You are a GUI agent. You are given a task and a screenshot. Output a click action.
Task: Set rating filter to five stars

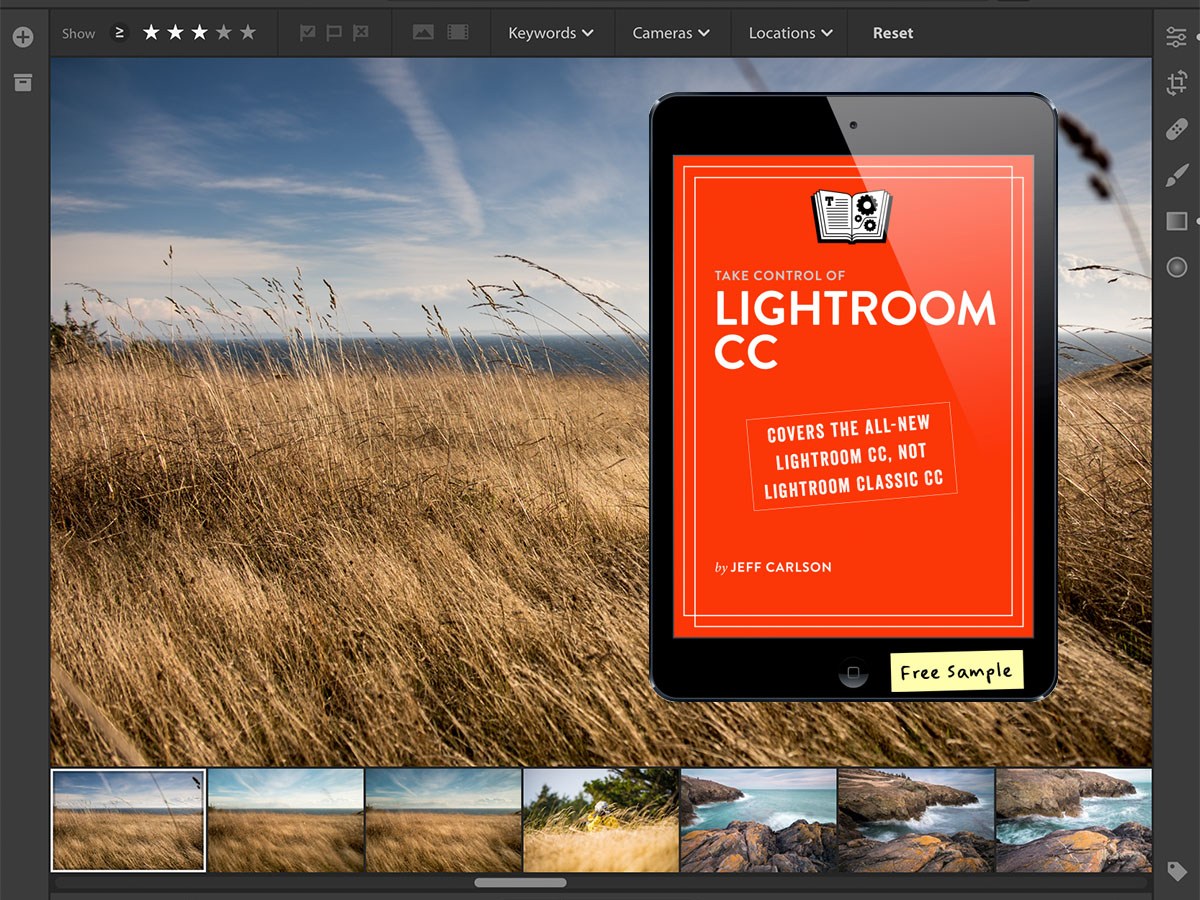click(248, 33)
